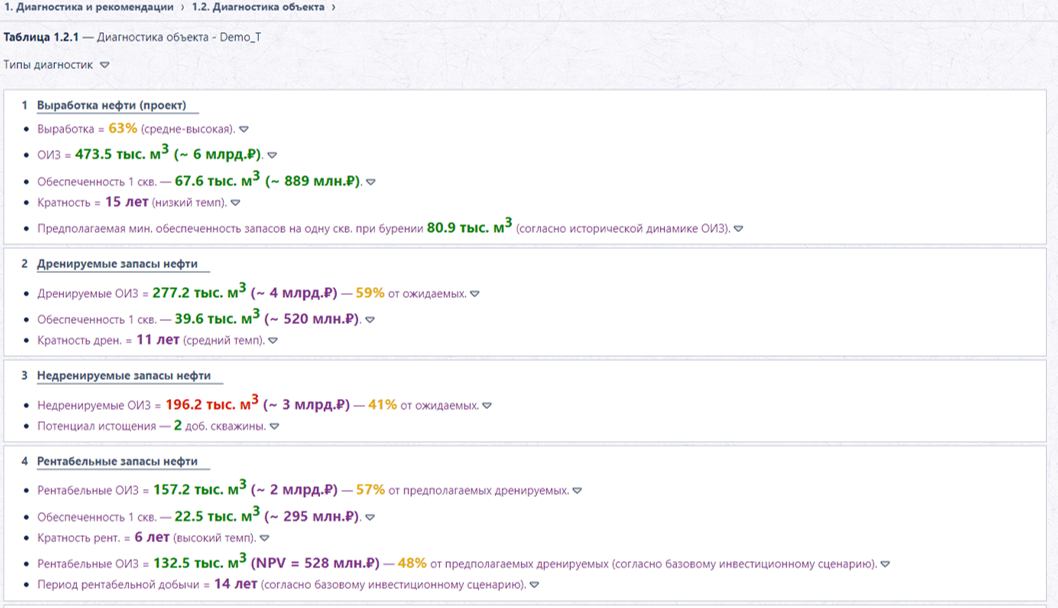Expand arrow after Дренируемые ОИЗ 59% line
This screenshot has width=1058, height=608.
475,294
